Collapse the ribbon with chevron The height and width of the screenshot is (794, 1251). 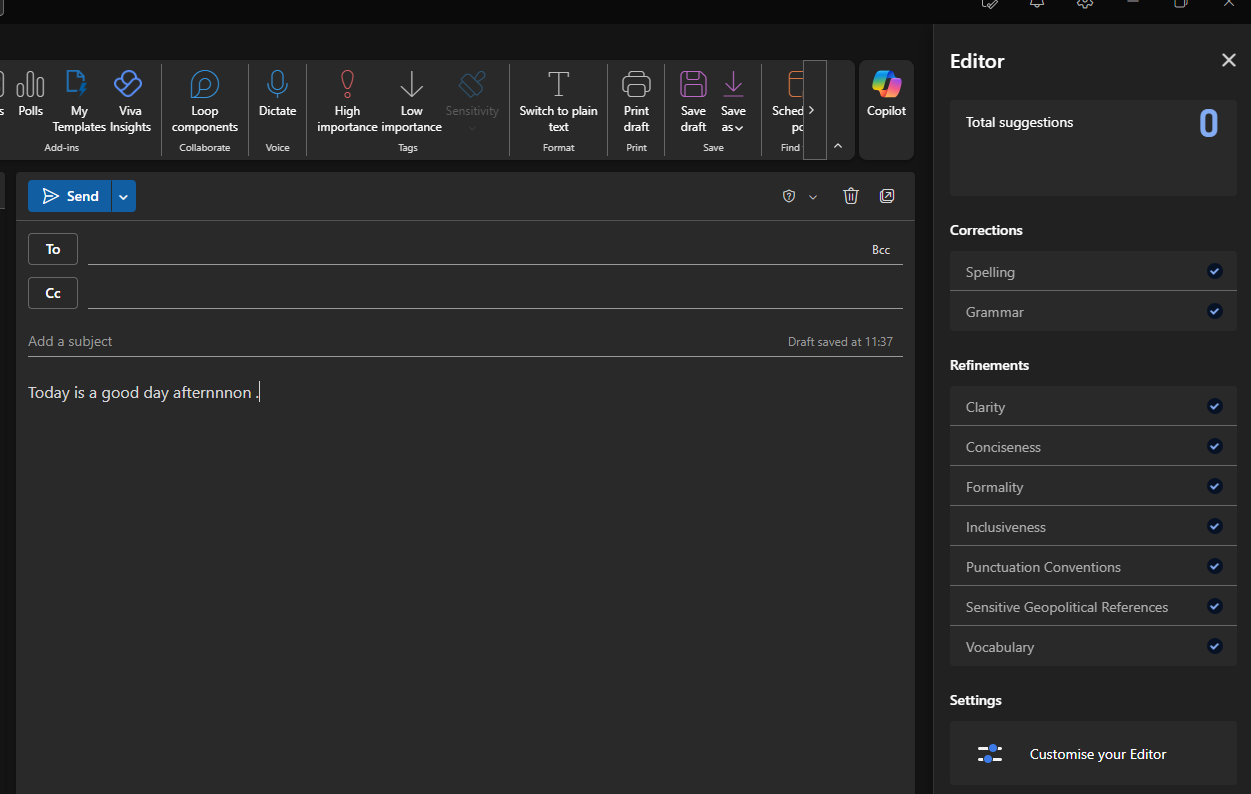[838, 146]
